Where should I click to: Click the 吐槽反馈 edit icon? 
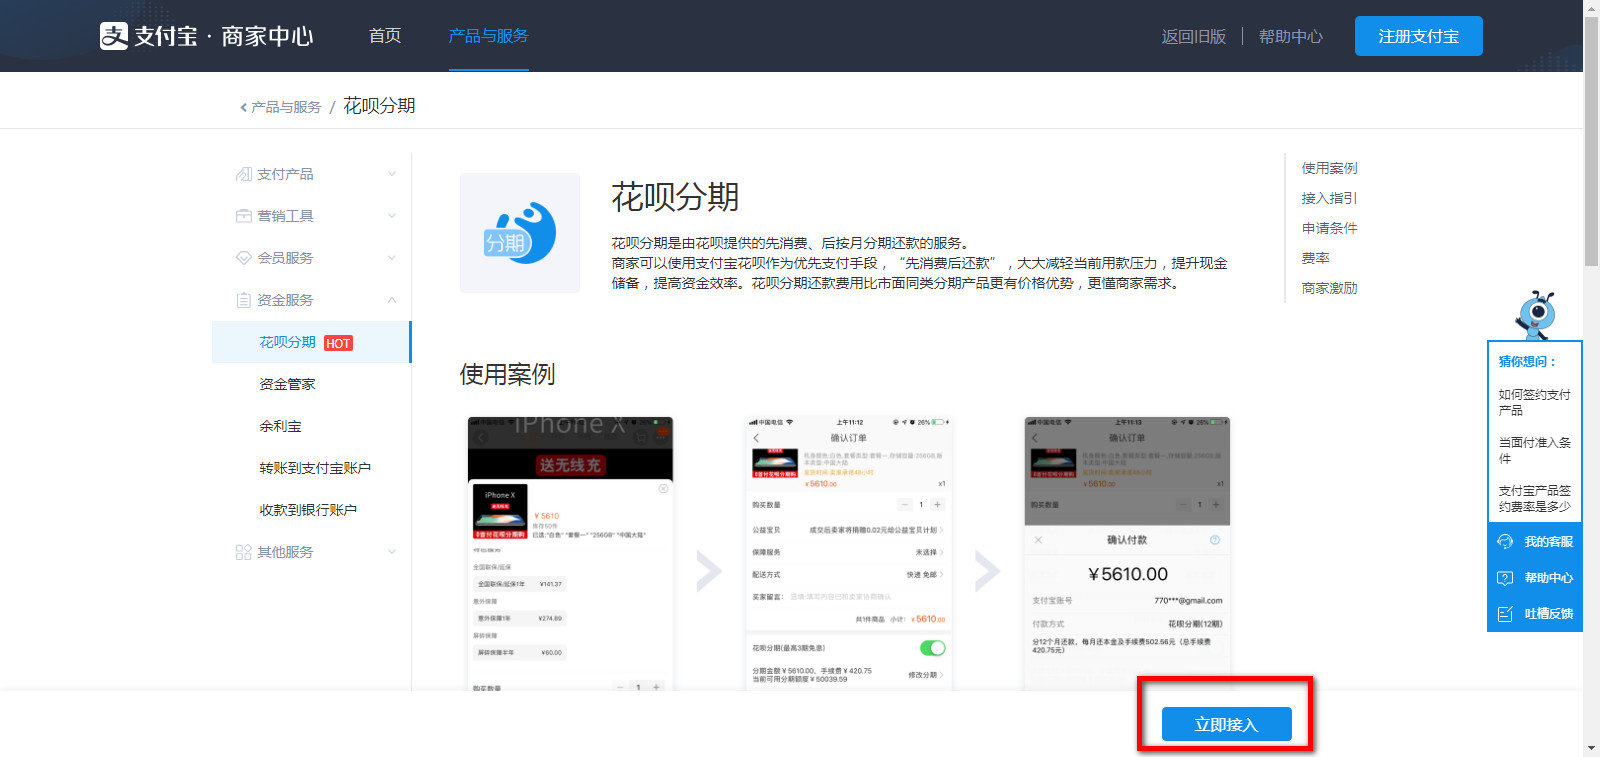click(x=1505, y=614)
